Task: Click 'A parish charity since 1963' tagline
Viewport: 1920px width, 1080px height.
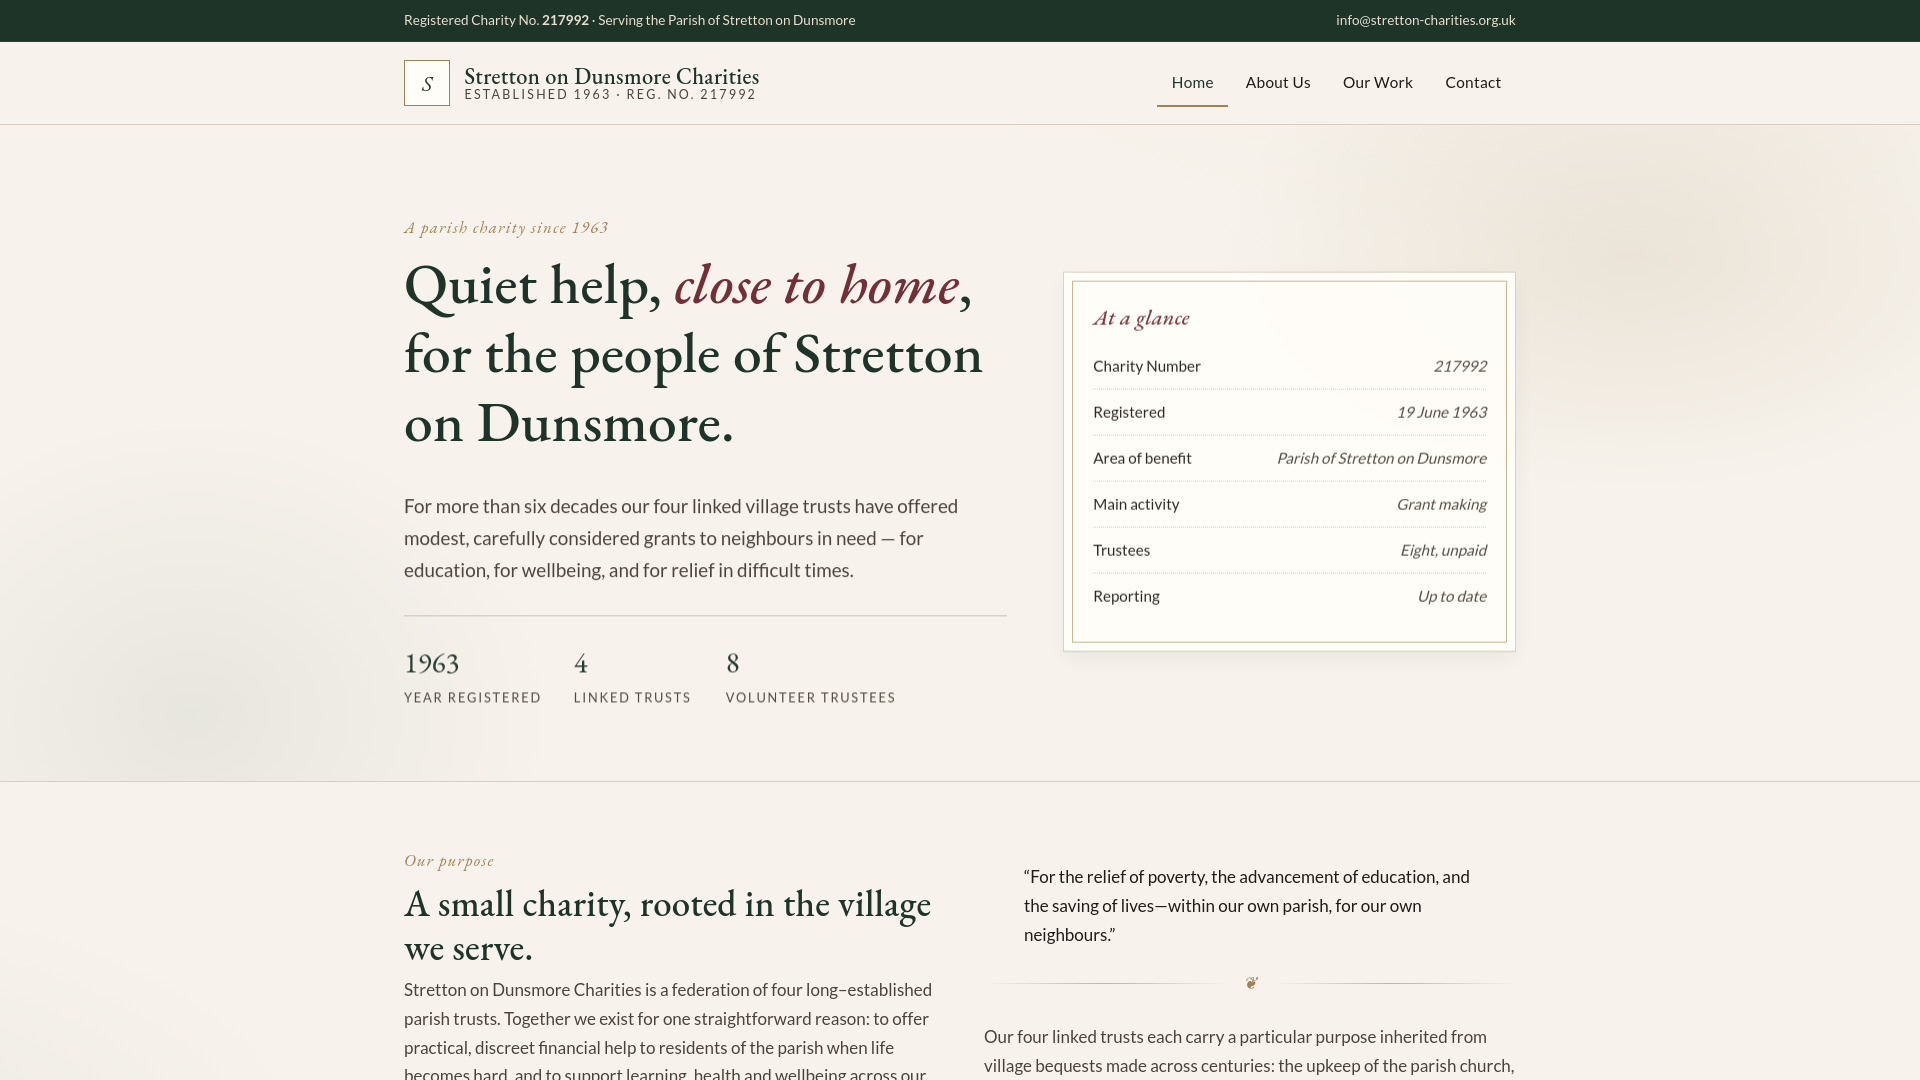Action: 506,228
